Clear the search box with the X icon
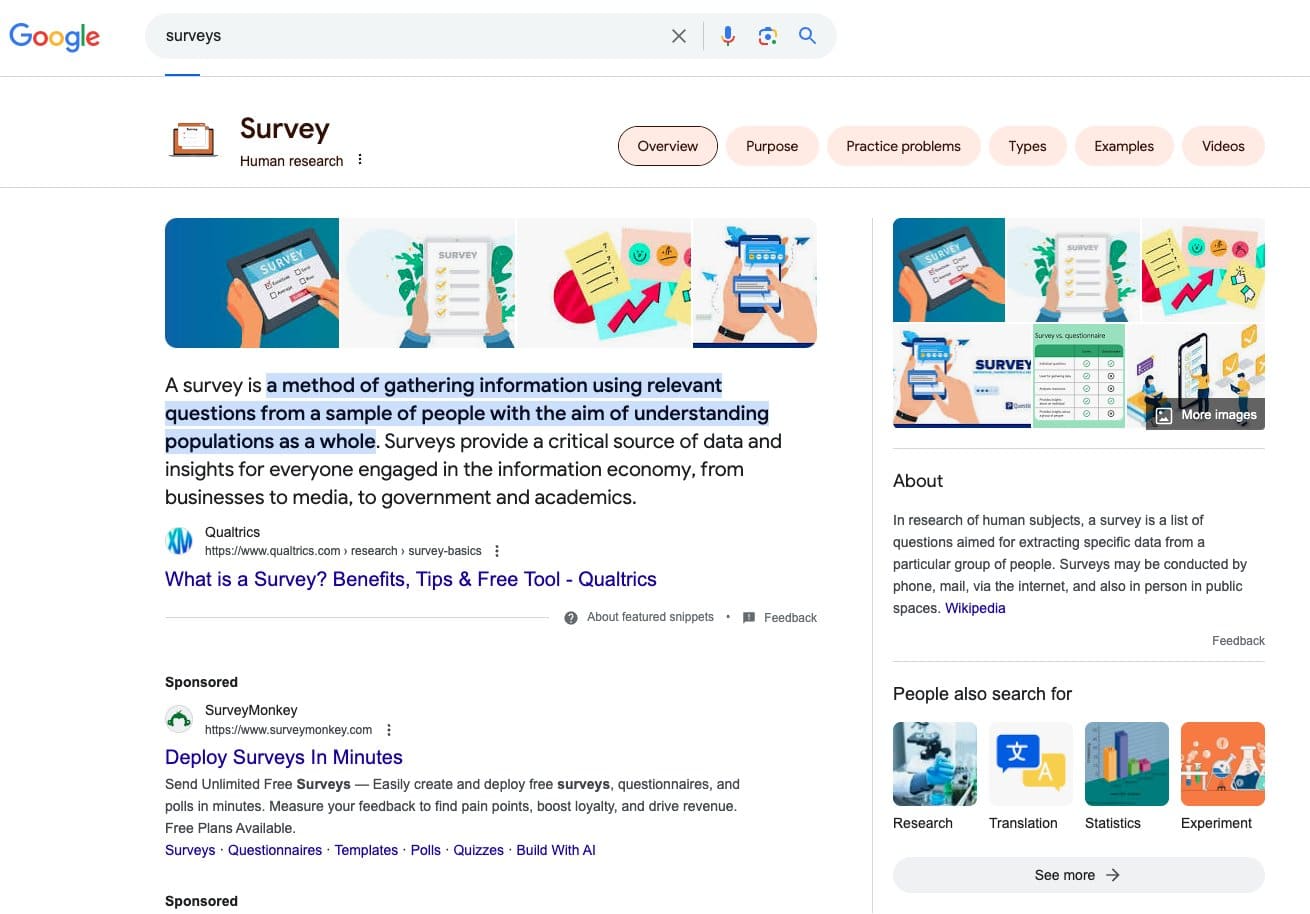The image size is (1310, 914). tap(679, 36)
